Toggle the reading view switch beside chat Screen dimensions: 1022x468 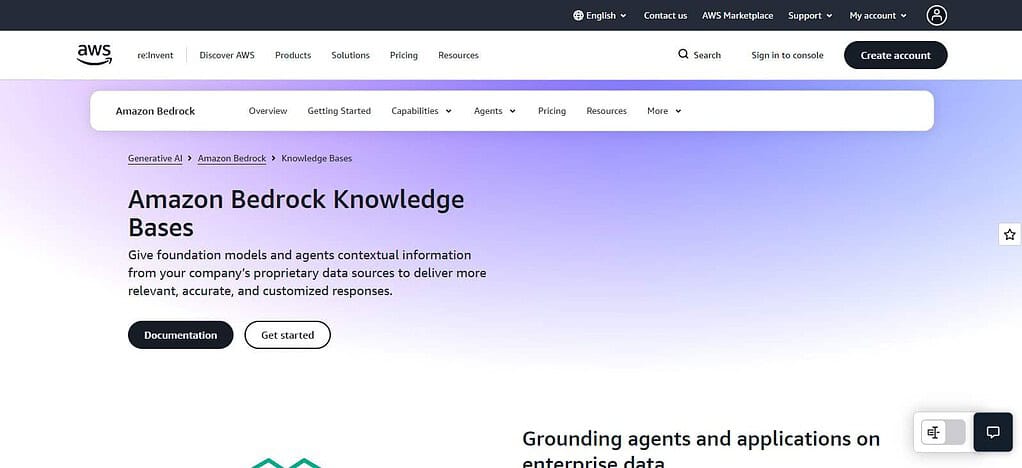(943, 432)
